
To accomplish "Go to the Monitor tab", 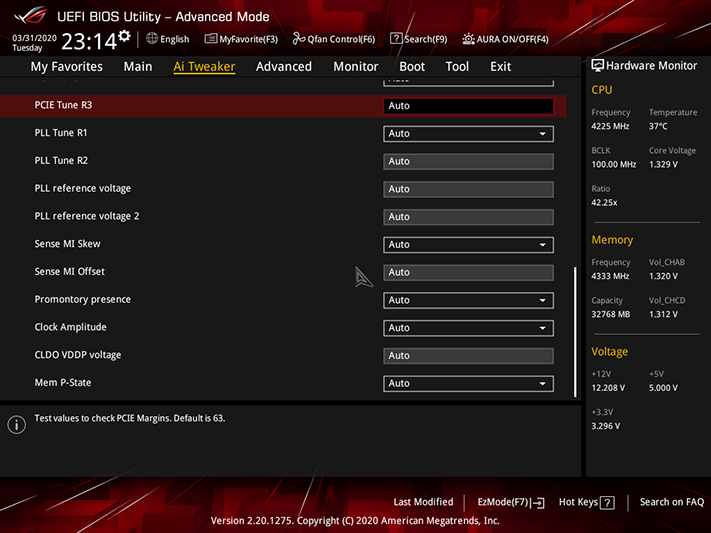I will (356, 67).
